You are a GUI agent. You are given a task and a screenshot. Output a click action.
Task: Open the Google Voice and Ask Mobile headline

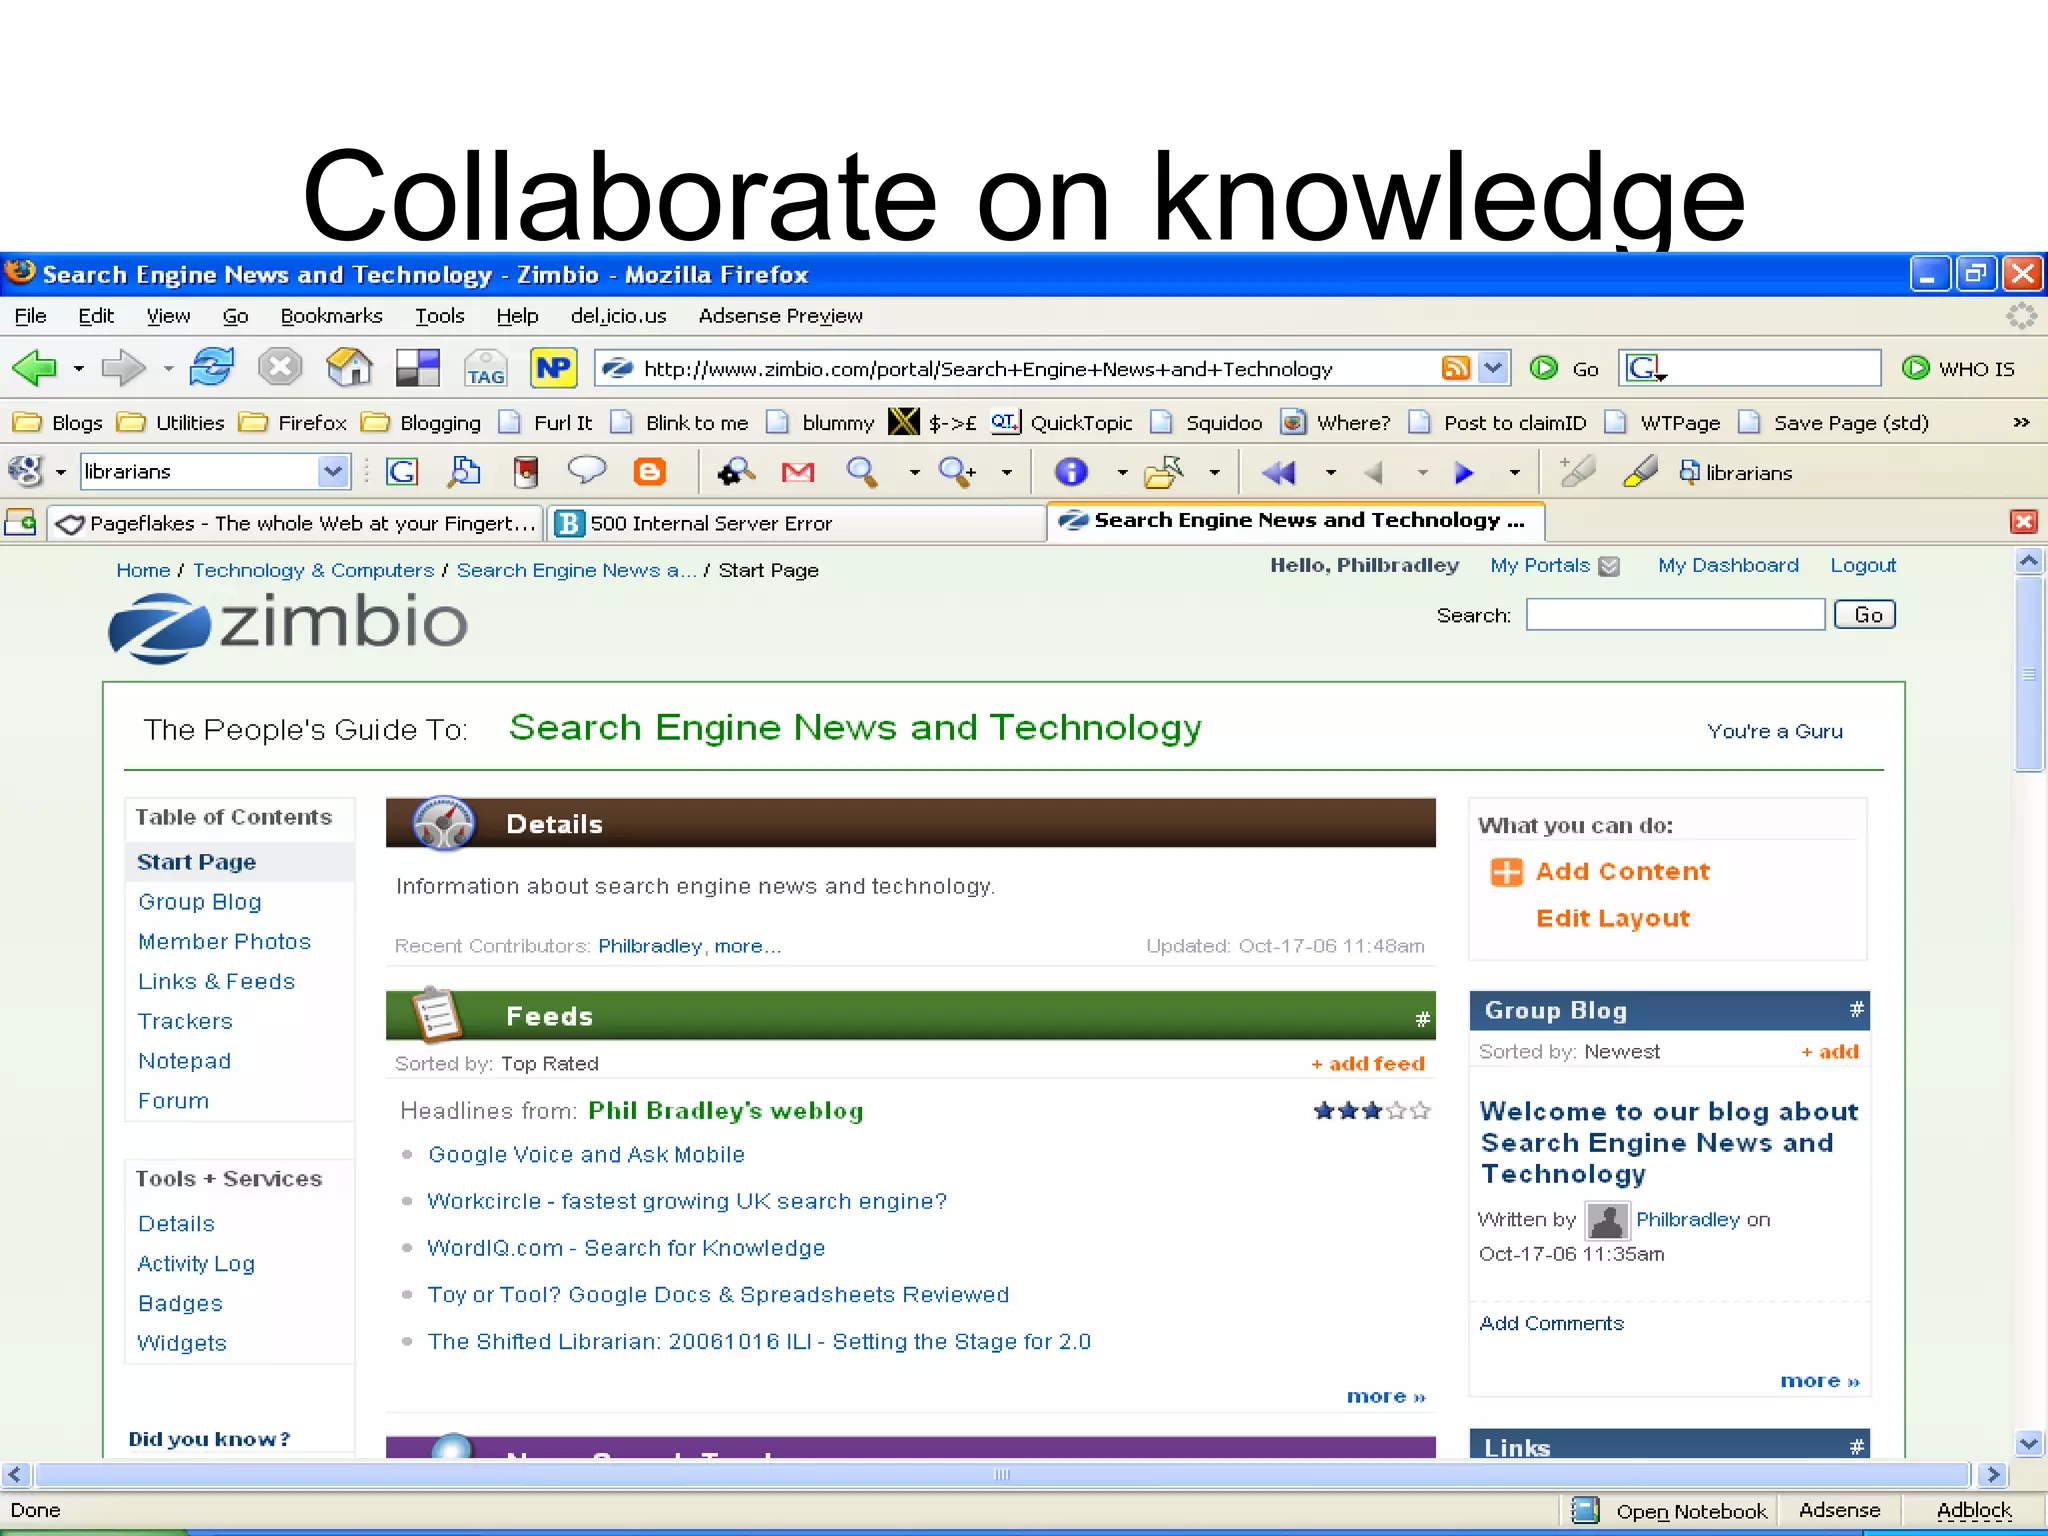click(586, 1155)
